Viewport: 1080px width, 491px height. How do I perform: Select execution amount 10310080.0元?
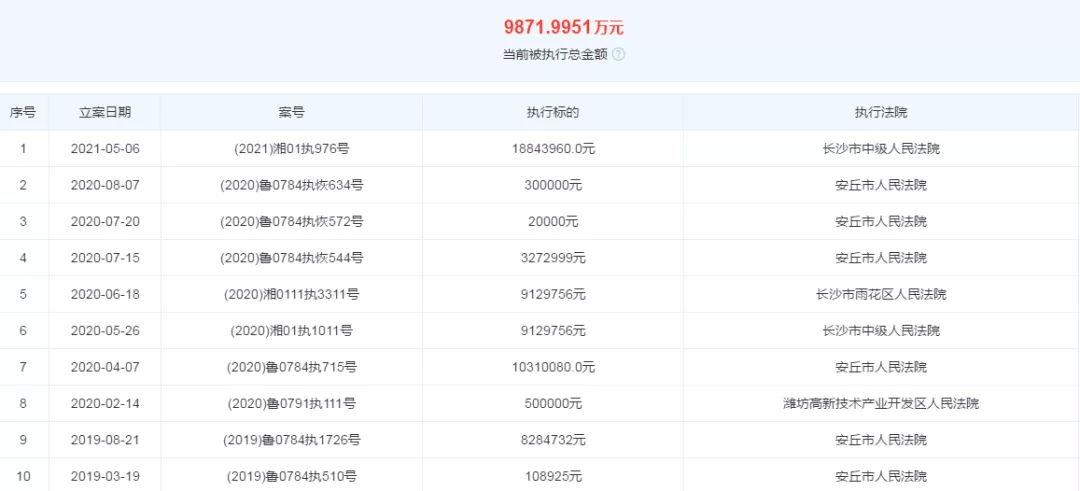[552, 368]
